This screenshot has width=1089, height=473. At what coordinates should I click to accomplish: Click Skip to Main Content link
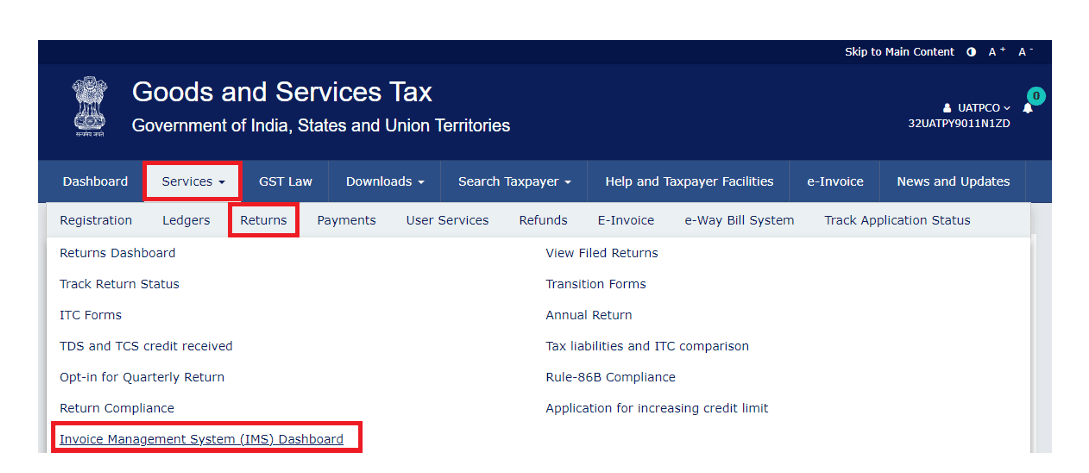(899, 52)
